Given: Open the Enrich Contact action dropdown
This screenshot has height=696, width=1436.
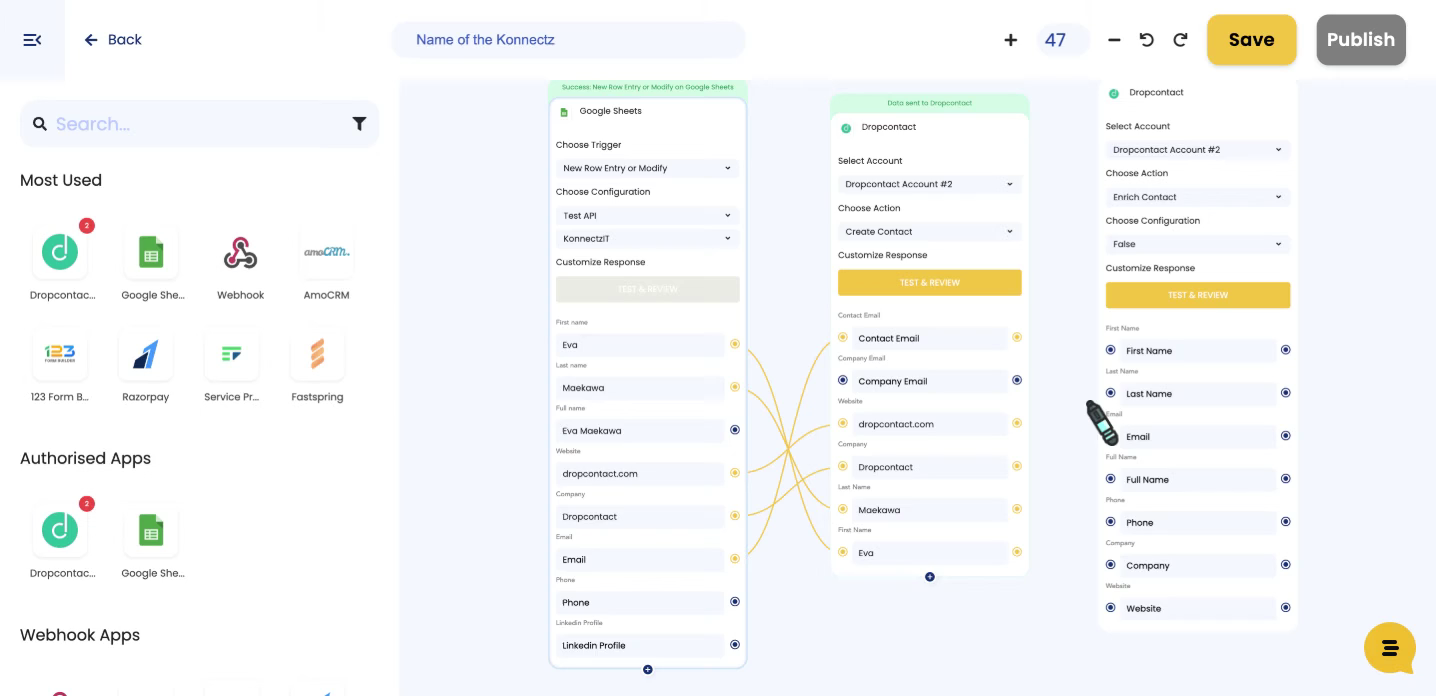Looking at the screenshot, I should coord(1197,197).
